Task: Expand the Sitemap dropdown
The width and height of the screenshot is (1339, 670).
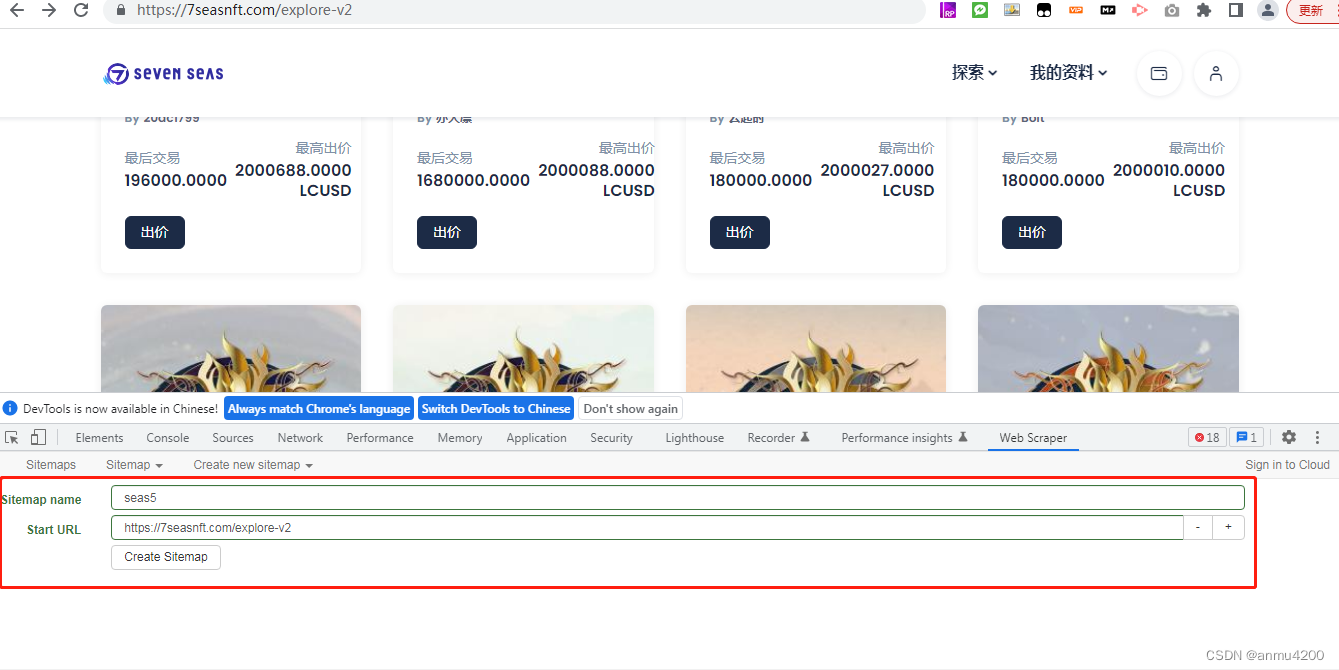Action: coord(134,465)
